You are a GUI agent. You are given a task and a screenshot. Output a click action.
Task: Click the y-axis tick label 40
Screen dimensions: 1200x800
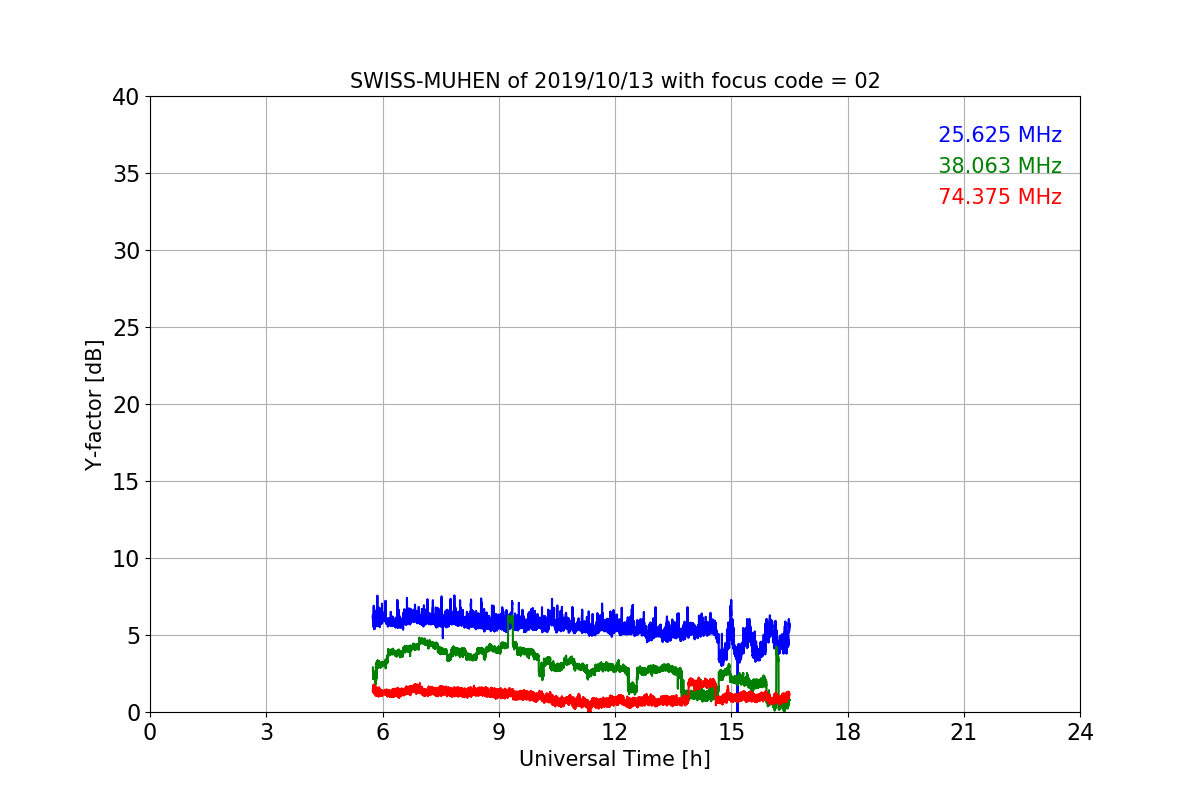point(125,97)
